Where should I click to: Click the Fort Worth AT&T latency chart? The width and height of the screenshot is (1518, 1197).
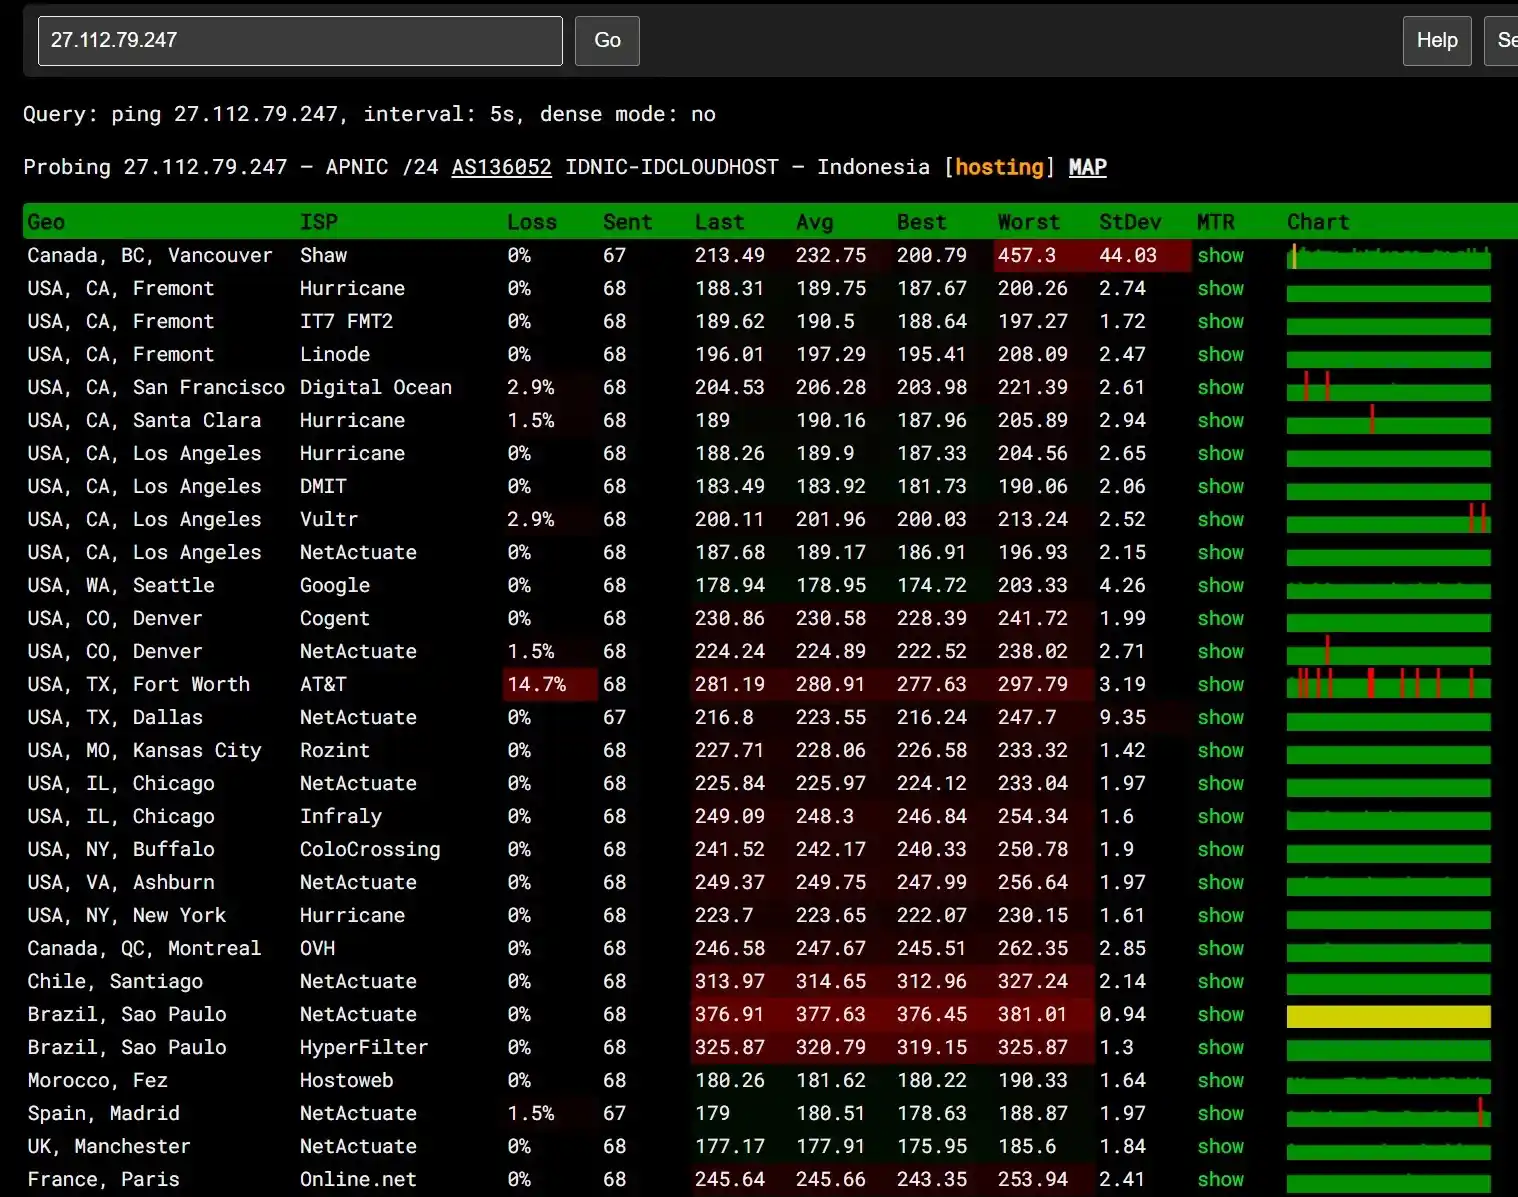(1389, 685)
